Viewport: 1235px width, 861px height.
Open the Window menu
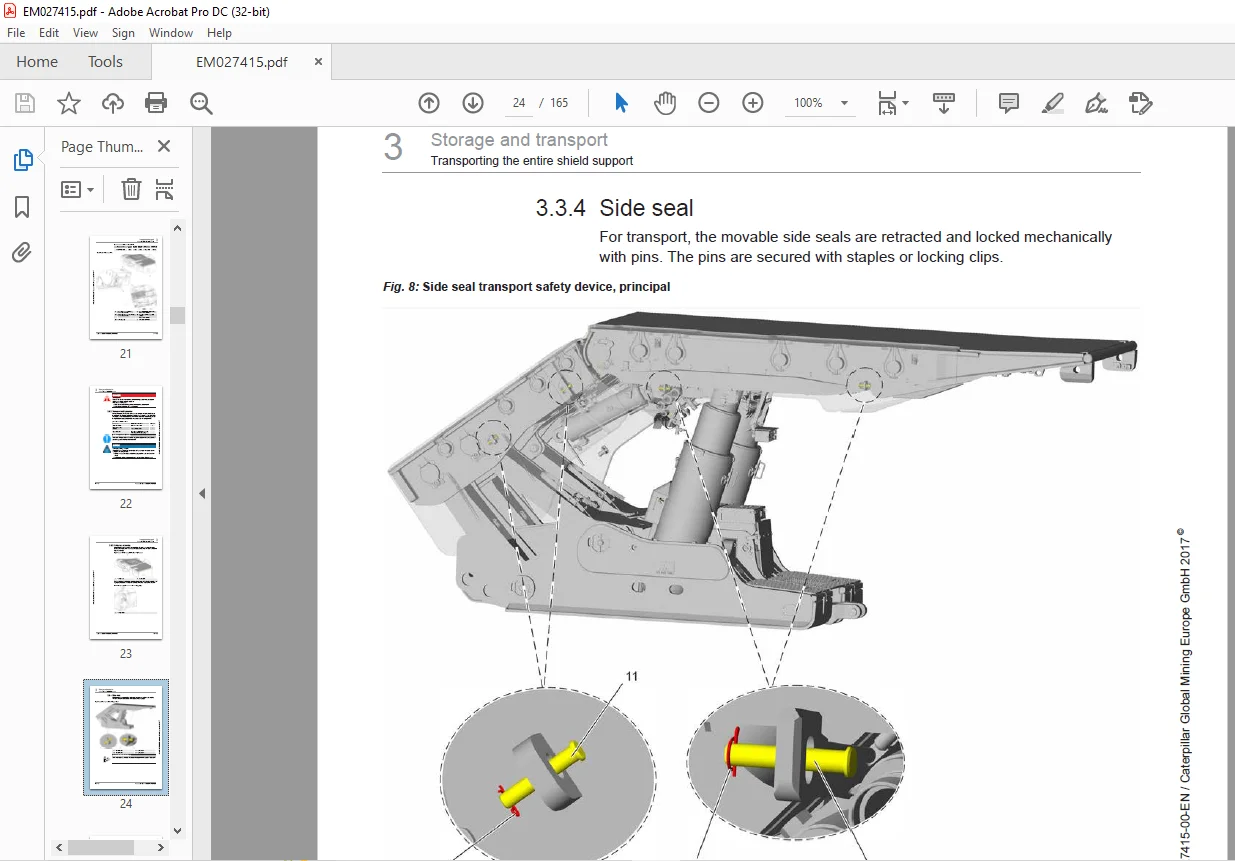click(171, 33)
